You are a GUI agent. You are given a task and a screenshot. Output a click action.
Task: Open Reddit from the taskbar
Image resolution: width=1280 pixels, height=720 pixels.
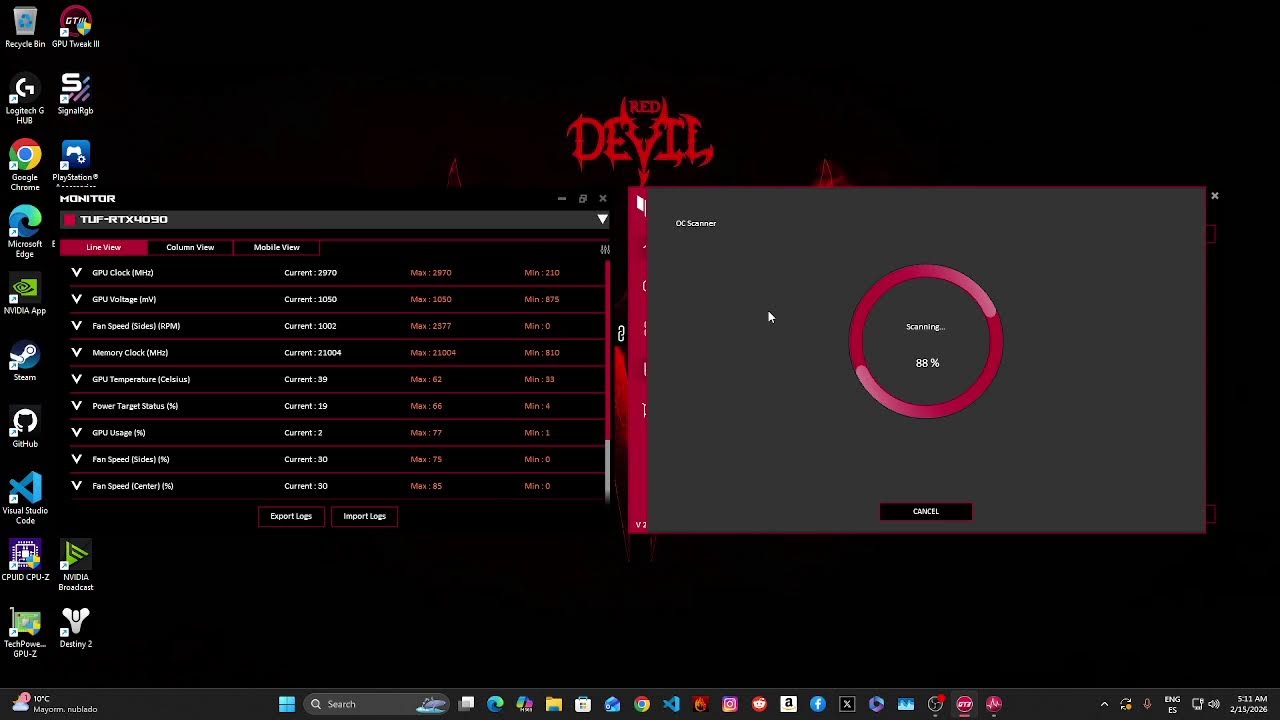tap(759, 704)
